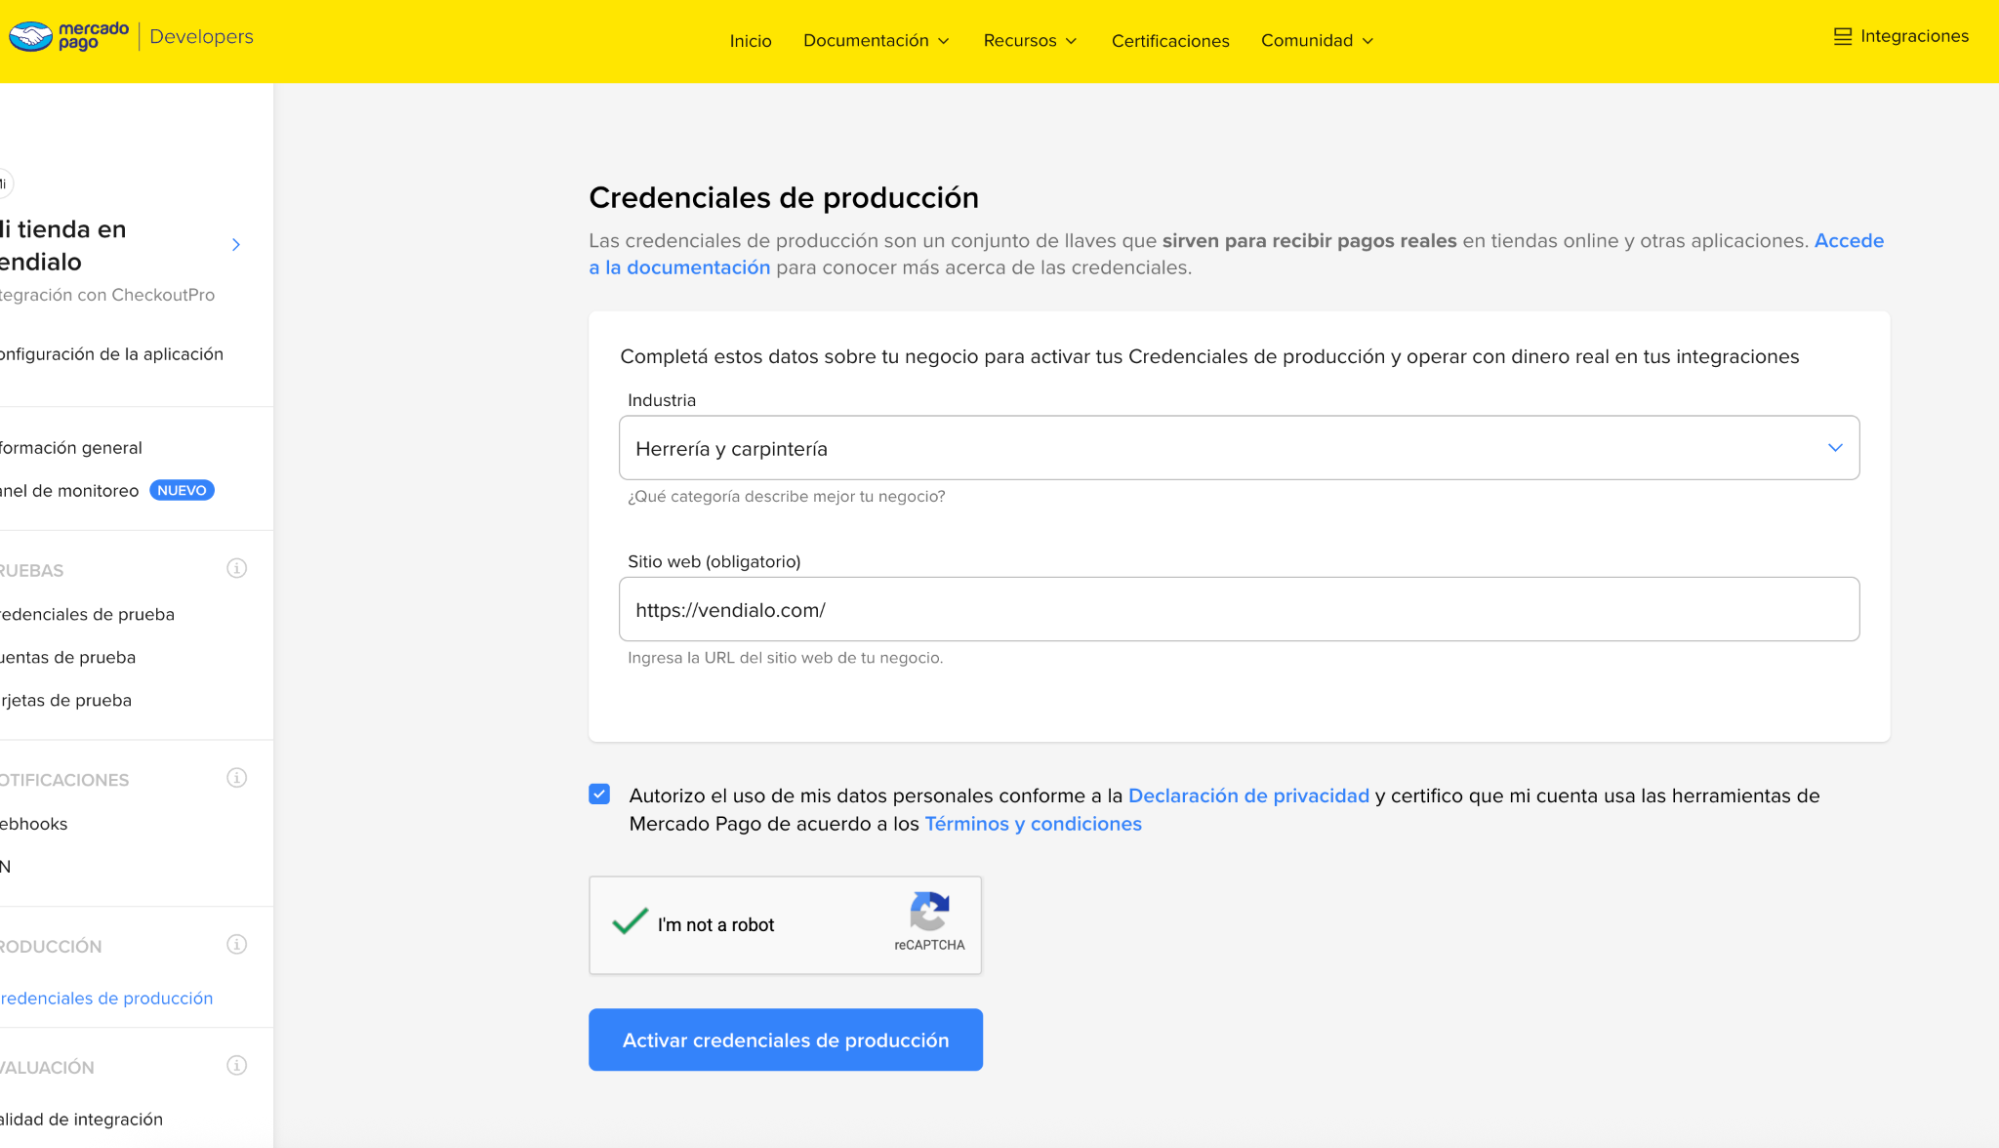Open the Industria dropdown

pos(1239,448)
